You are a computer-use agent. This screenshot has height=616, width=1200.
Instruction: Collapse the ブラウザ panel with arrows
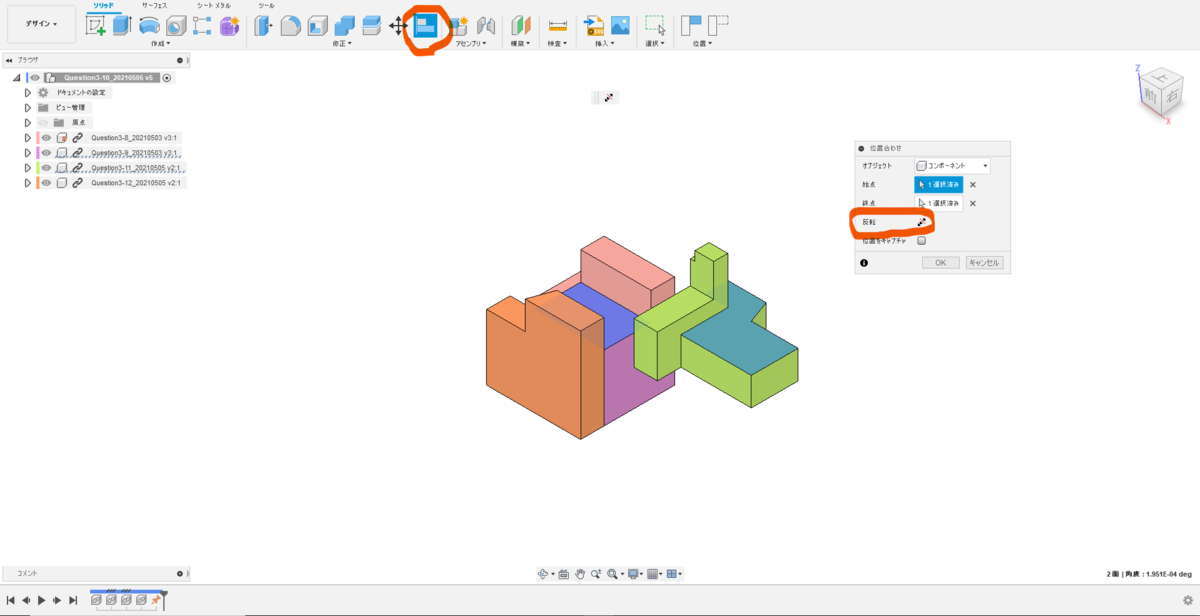[9, 60]
